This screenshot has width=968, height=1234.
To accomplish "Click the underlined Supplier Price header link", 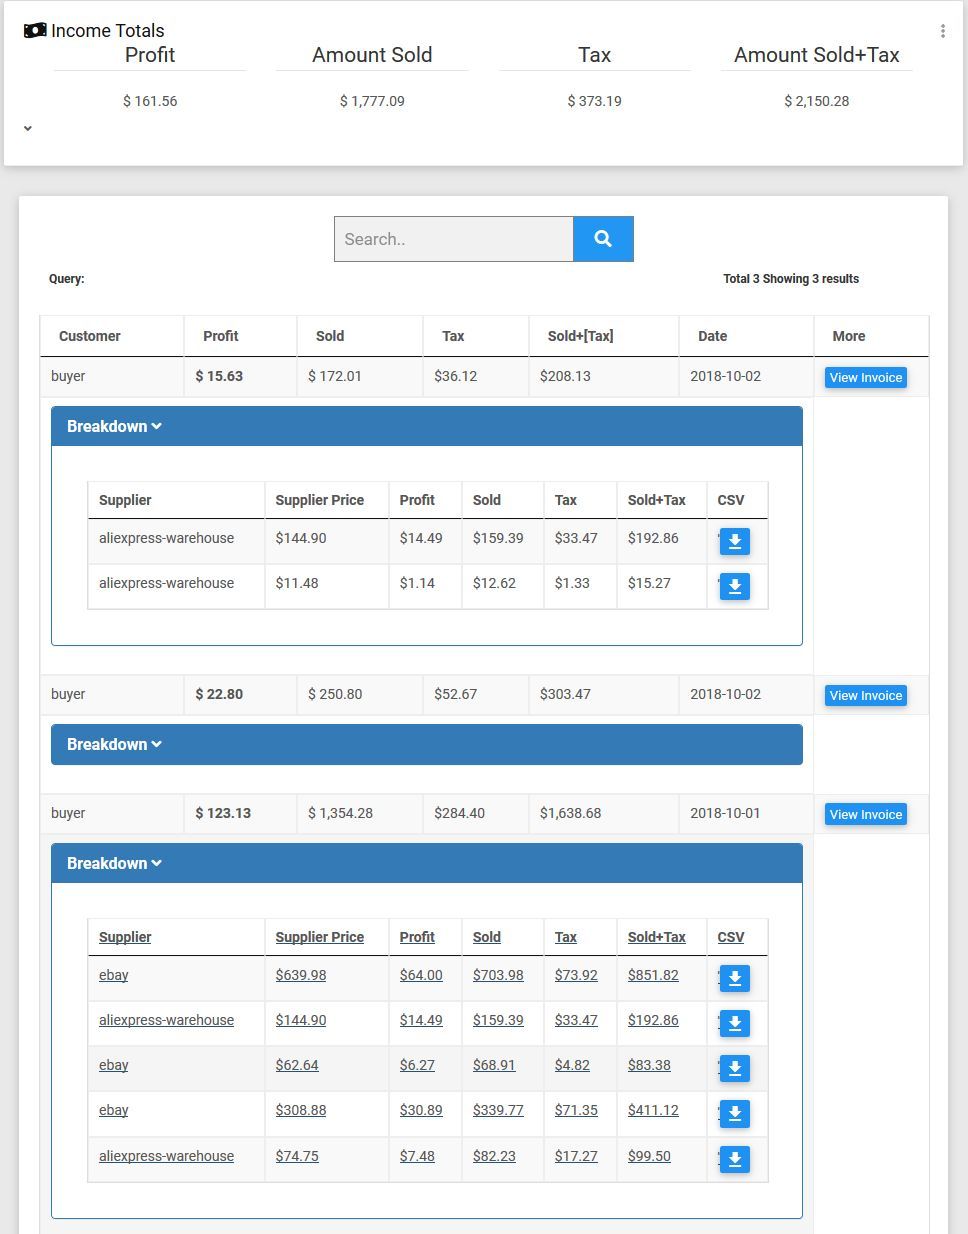I will coord(320,937).
